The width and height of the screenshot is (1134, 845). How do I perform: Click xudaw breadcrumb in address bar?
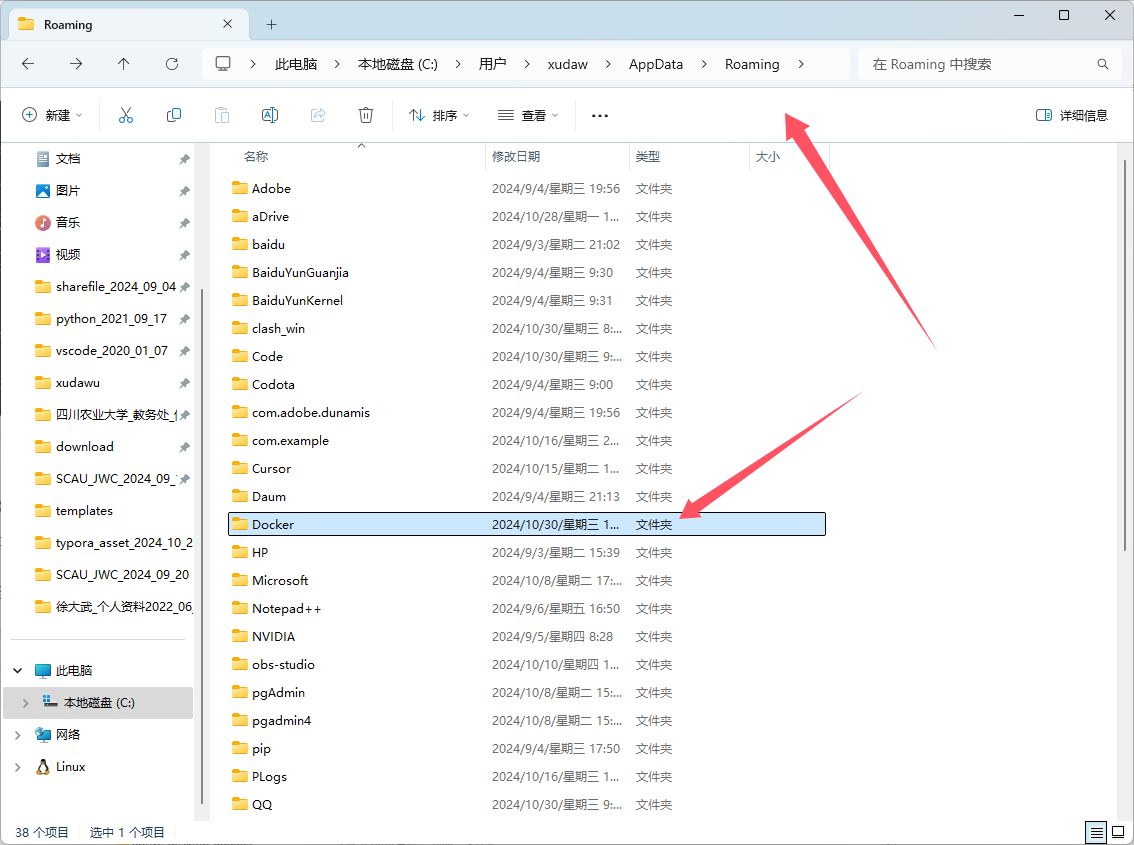coord(568,64)
